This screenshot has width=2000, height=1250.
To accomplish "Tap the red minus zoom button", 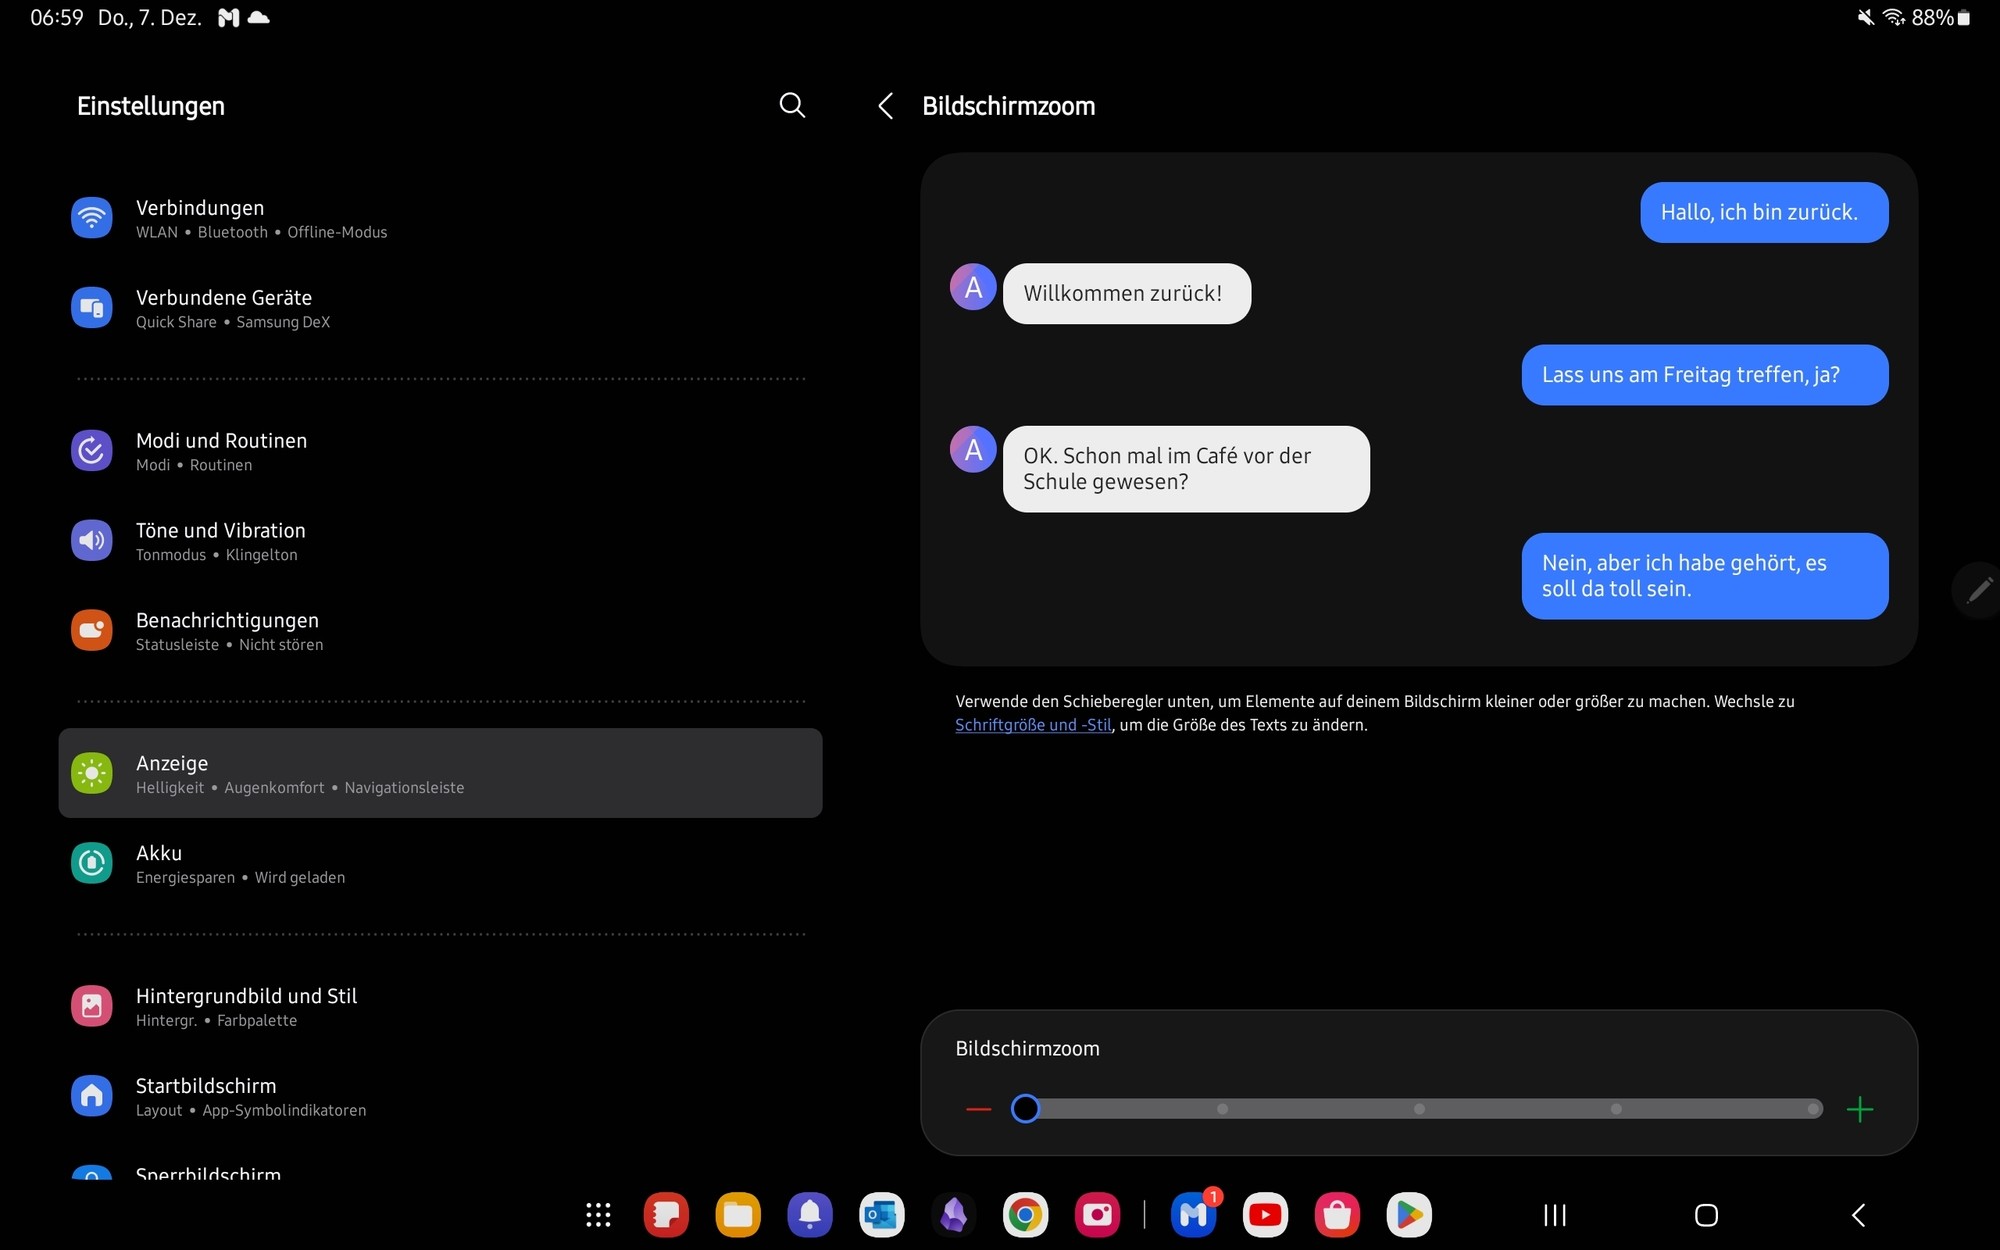I will coord(978,1109).
